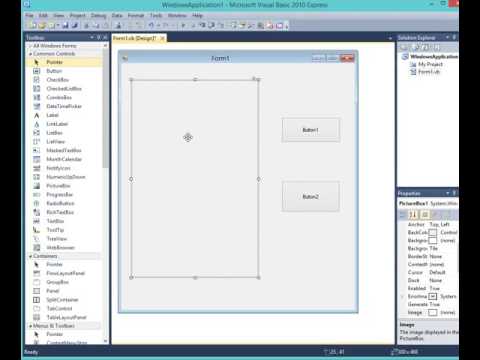Choose the Panel container control
480x360 pixels.
(x=63, y=291)
